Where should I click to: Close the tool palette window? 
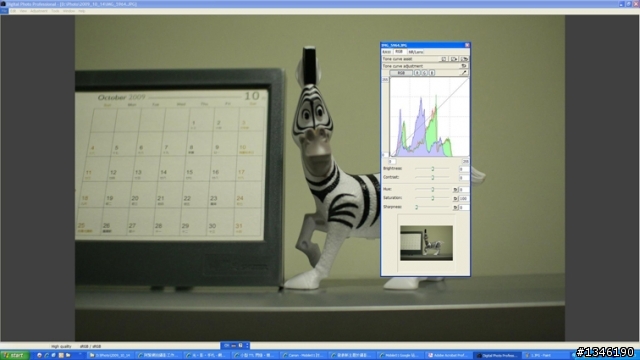(467, 45)
